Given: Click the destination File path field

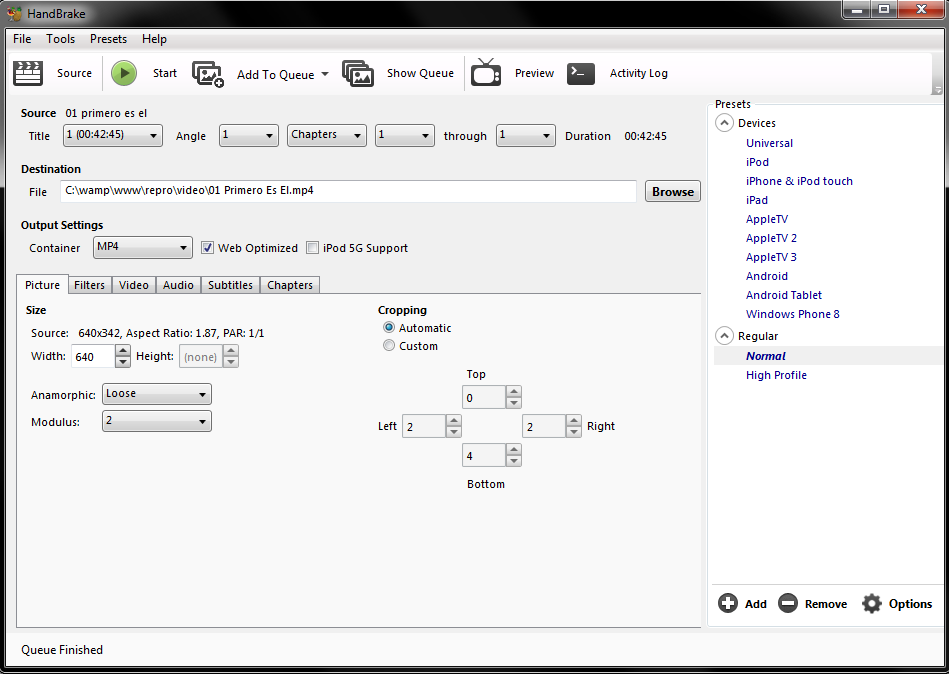Looking at the screenshot, I should [x=348, y=191].
